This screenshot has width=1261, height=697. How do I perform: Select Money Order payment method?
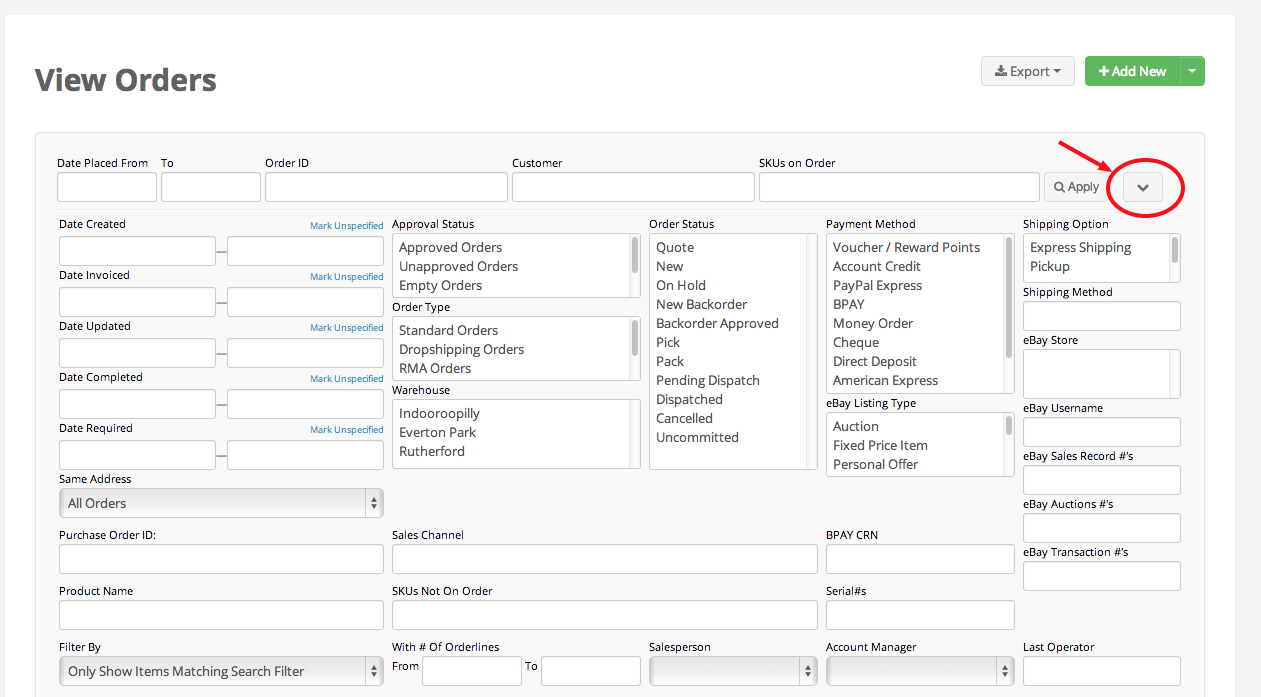pos(873,323)
